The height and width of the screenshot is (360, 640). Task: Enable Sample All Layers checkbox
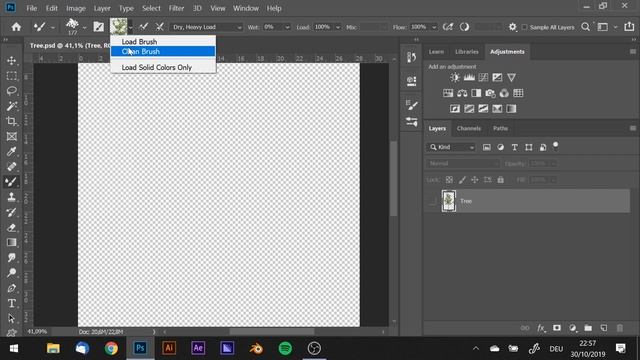pos(524,27)
